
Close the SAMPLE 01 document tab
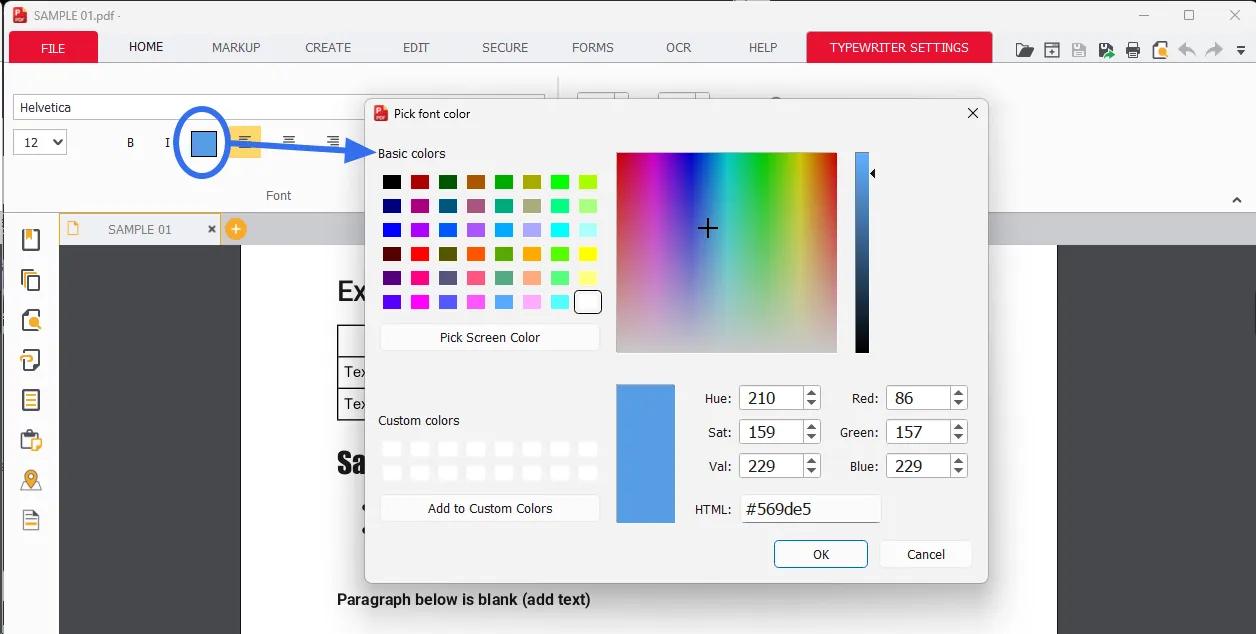pos(212,229)
